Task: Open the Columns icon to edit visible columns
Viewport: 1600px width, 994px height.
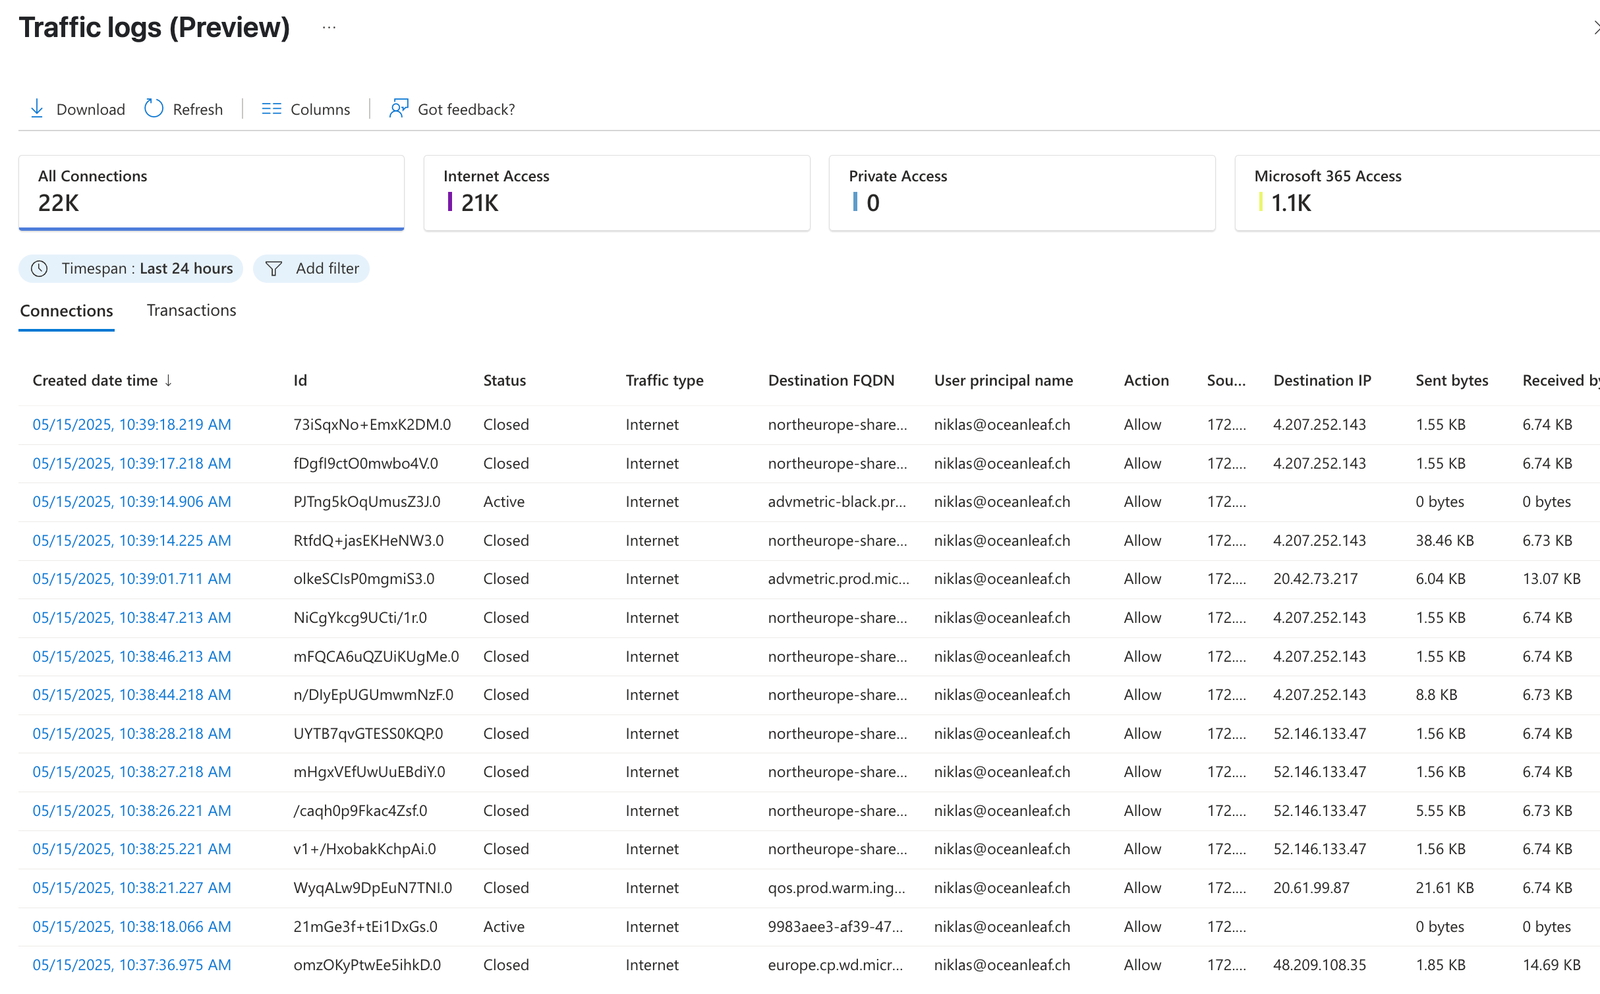Action: click(x=270, y=108)
